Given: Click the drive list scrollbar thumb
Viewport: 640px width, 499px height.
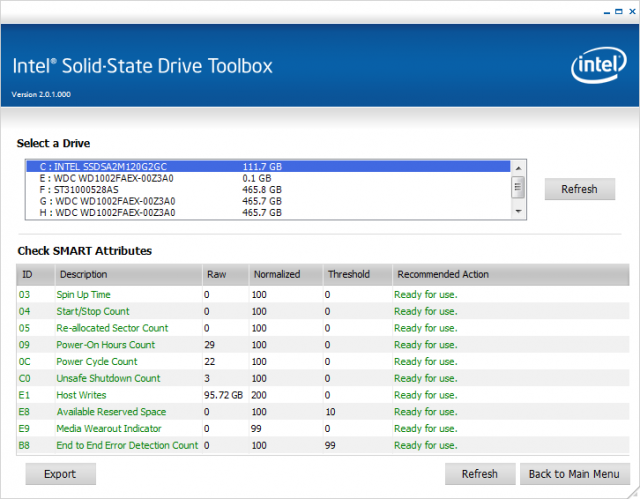Looking at the screenshot, I should pyautogui.click(x=518, y=187).
